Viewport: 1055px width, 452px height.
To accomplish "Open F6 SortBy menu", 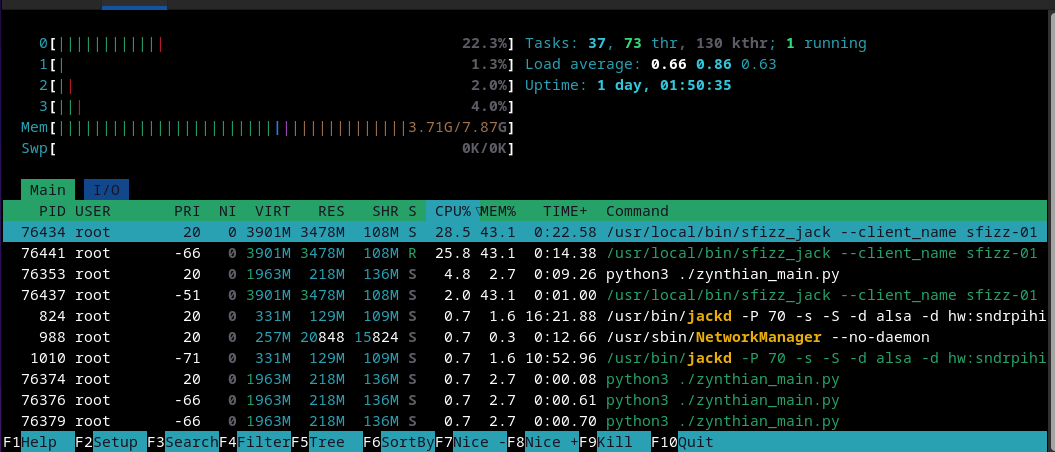I will [398, 442].
